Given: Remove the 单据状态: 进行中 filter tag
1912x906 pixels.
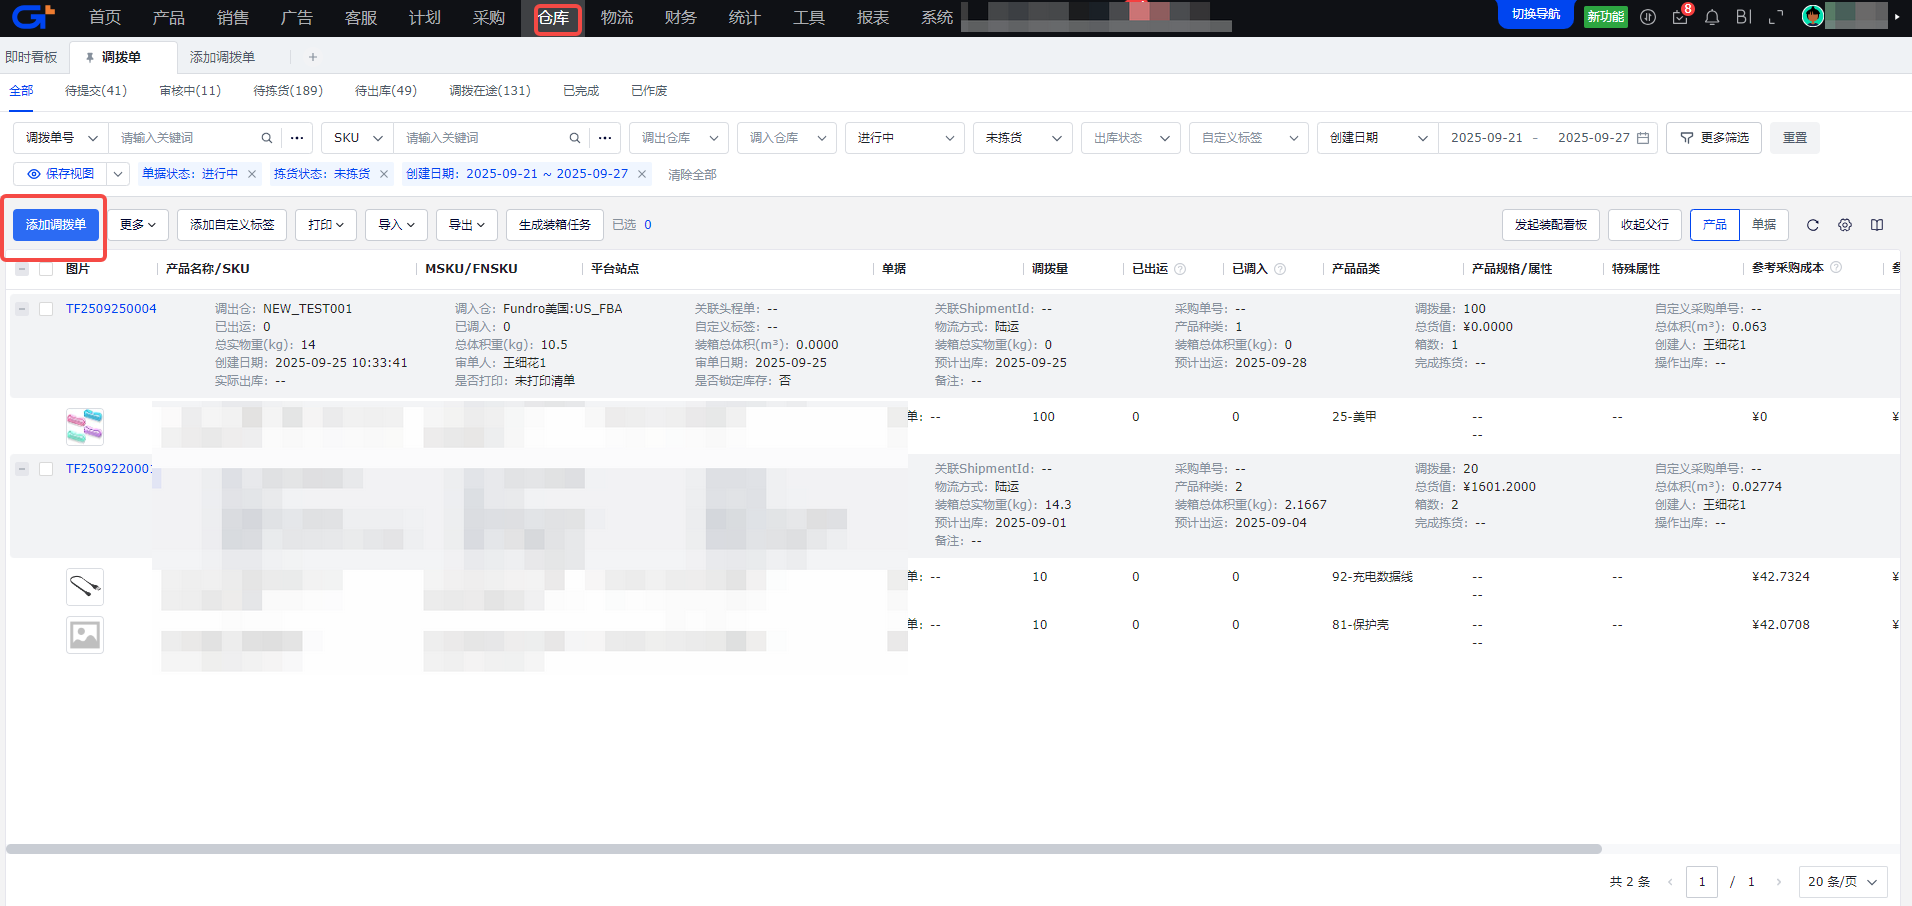Looking at the screenshot, I should pyautogui.click(x=252, y=174).
